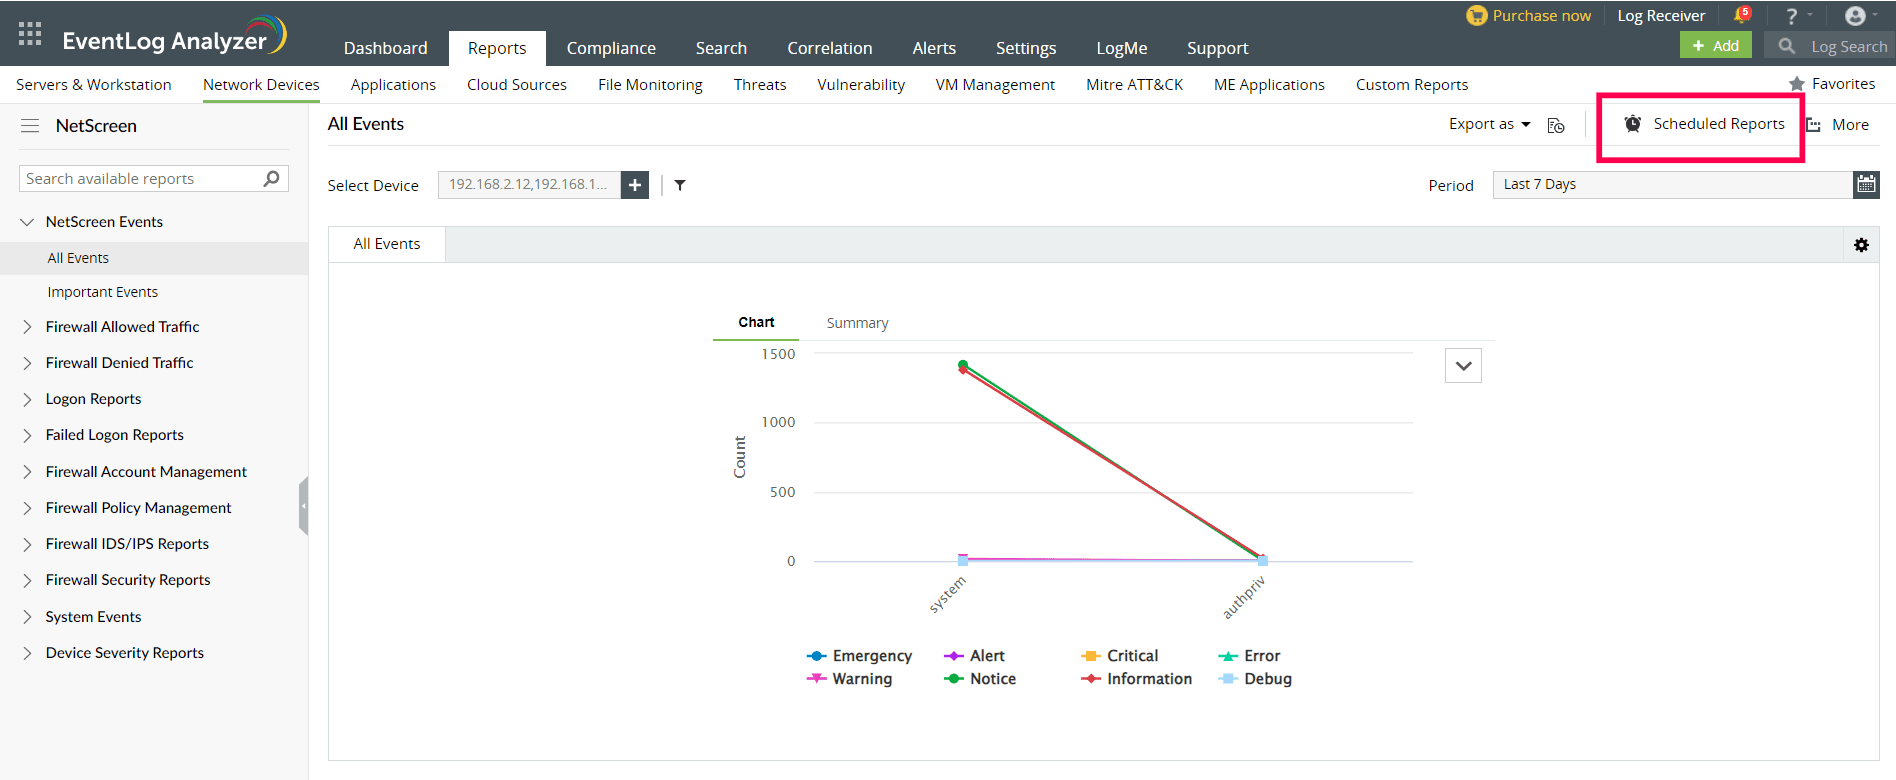
Task: Open the user account avatar menu
Action: 1855,16
